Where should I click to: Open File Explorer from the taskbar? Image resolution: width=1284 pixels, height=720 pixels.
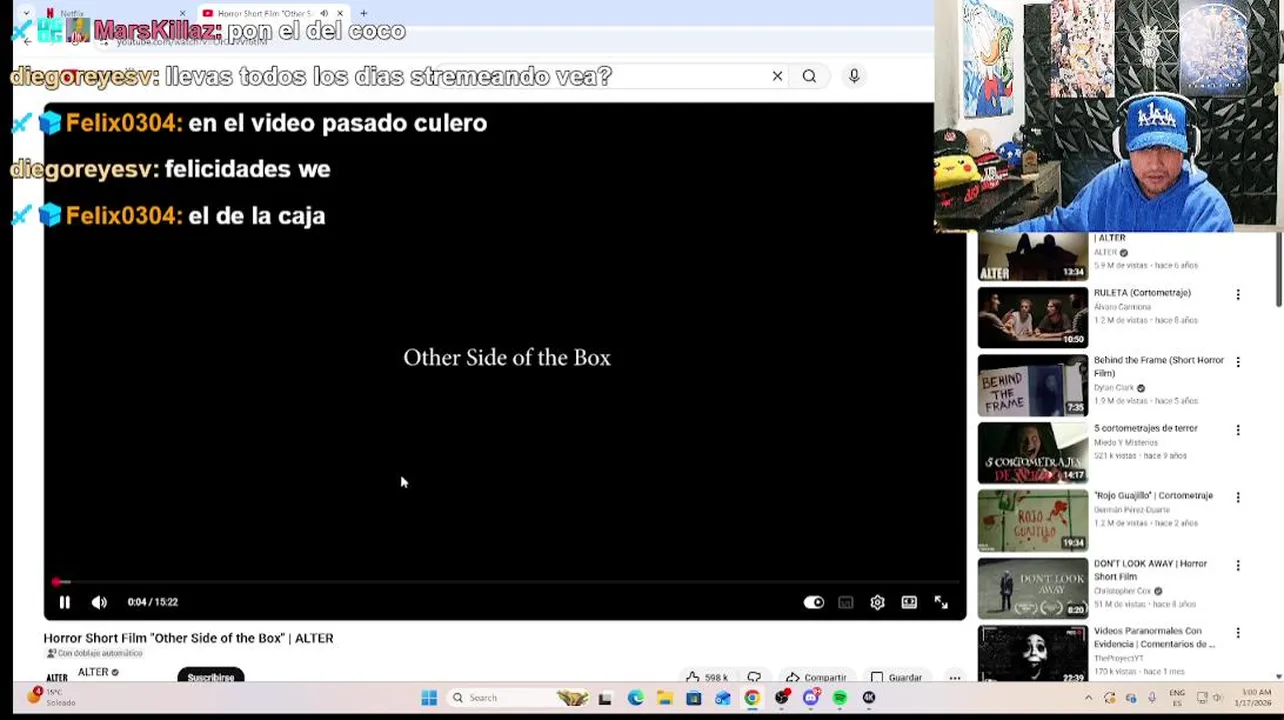coord(664,698)
